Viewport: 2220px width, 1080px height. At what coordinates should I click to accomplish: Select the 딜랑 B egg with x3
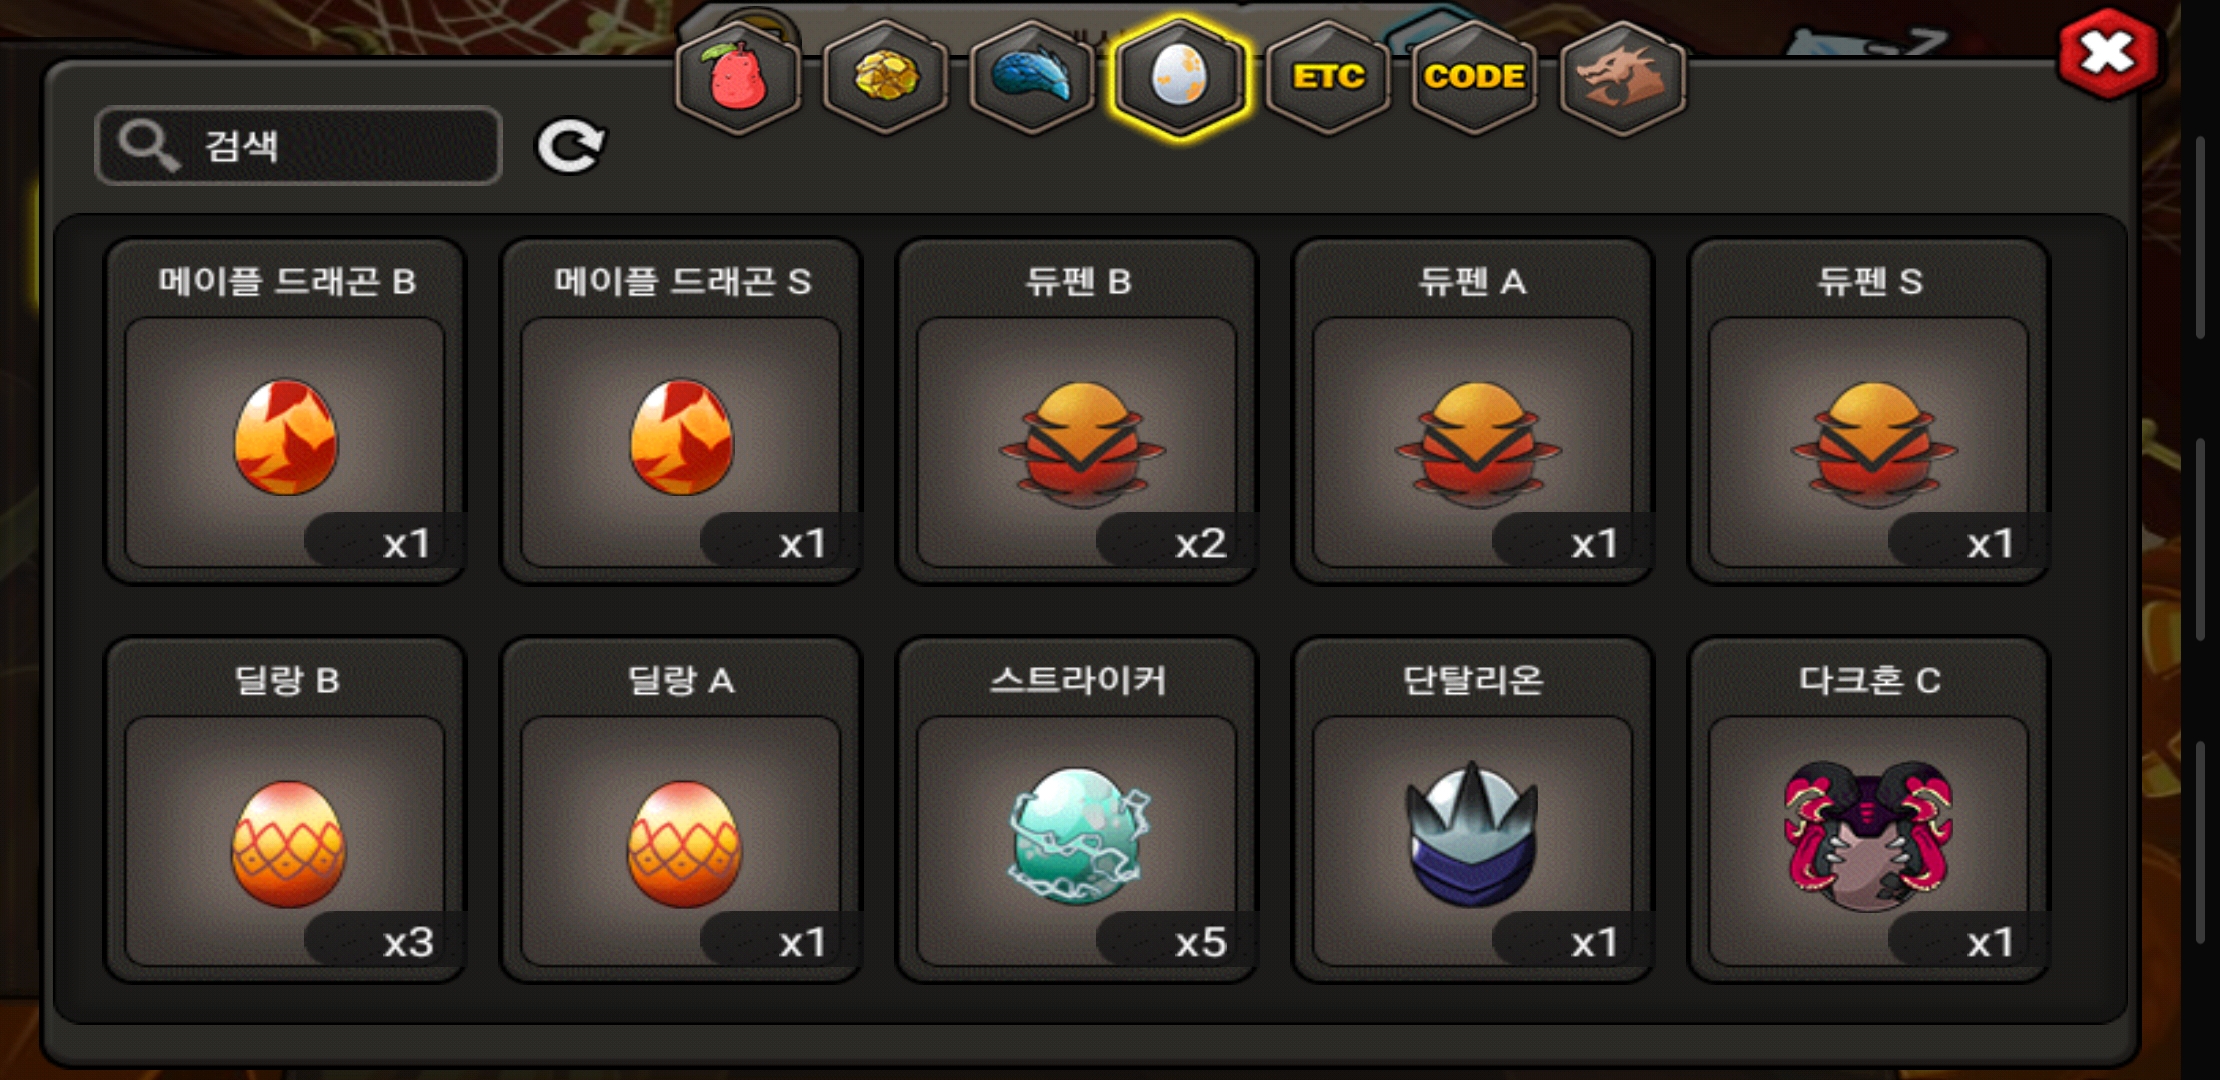tap(285, 810)
